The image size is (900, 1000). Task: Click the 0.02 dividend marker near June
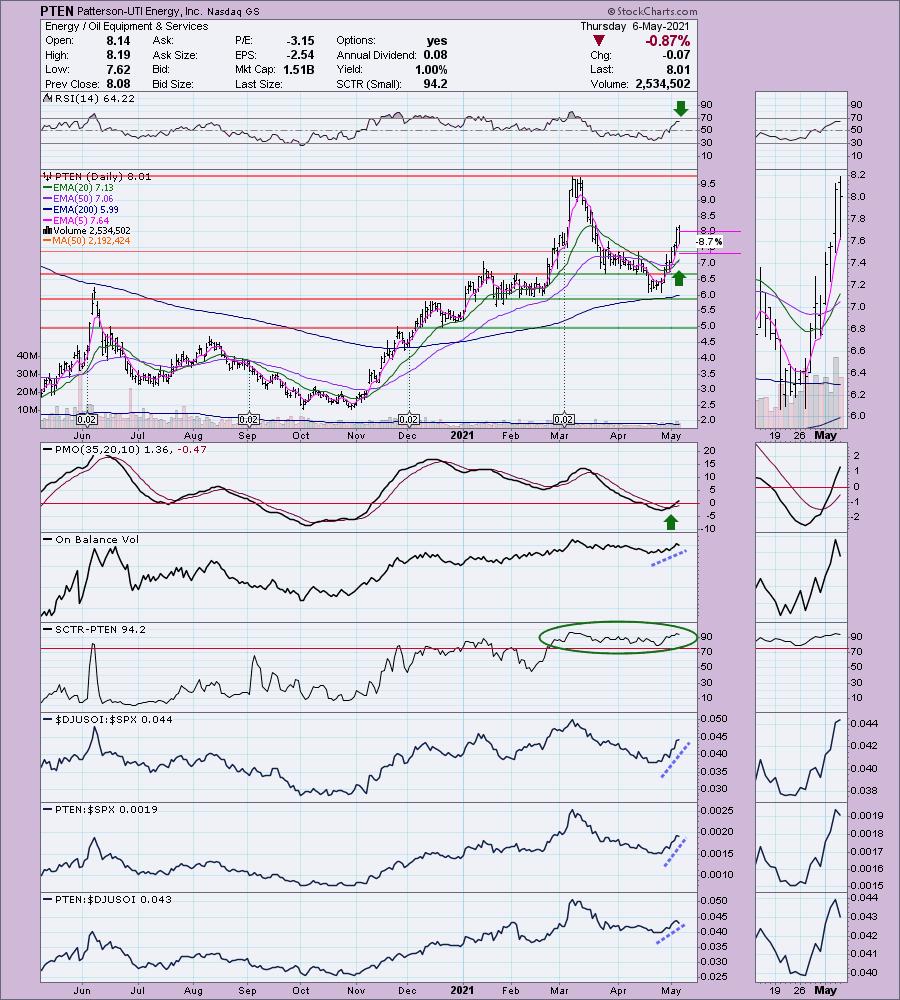[87, 420]
